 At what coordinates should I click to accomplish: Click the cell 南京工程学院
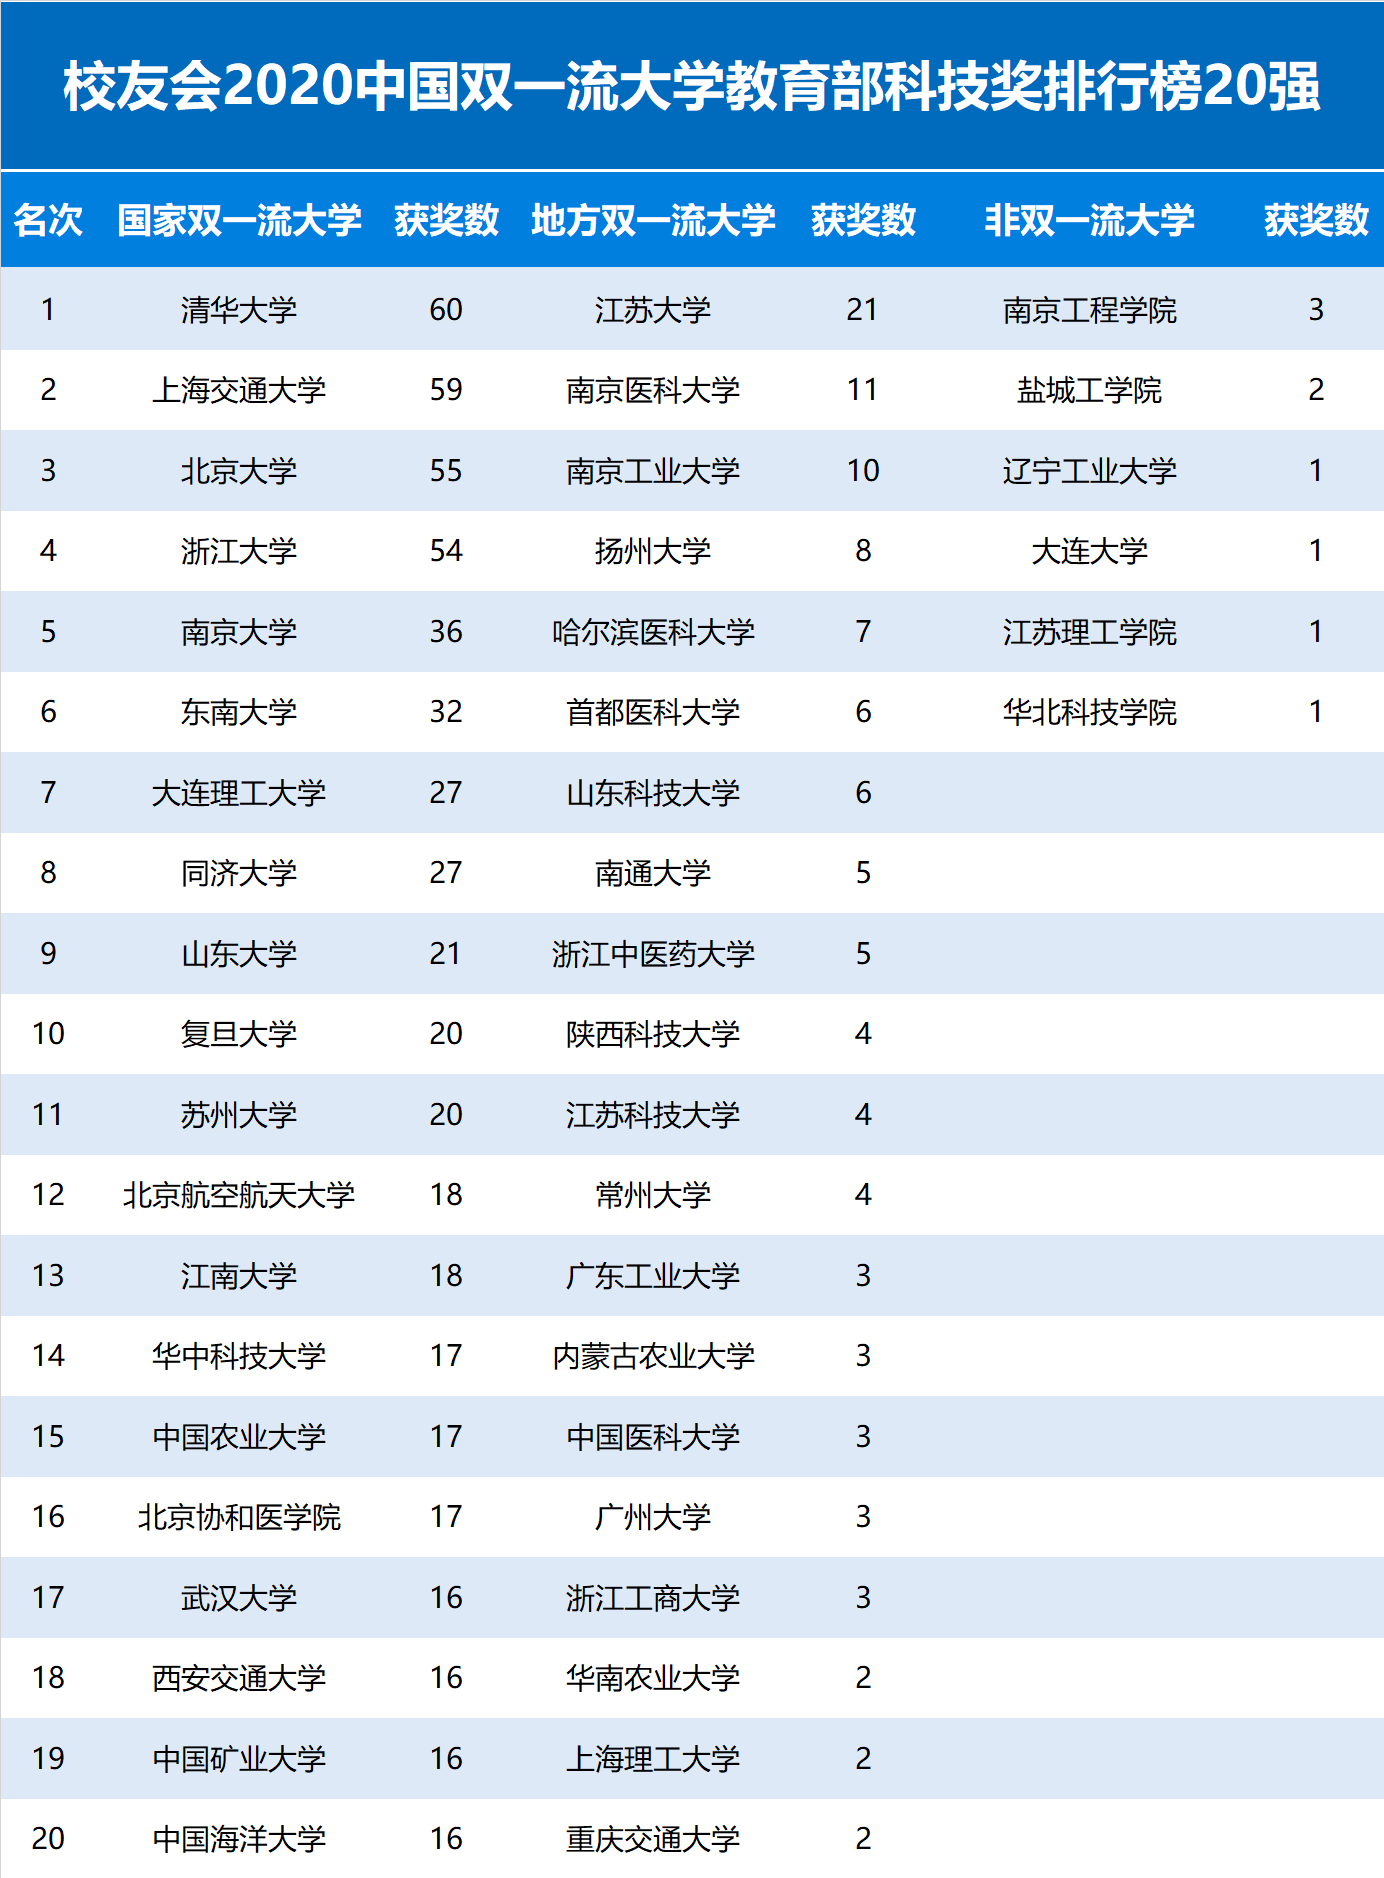click(1090, 310)
